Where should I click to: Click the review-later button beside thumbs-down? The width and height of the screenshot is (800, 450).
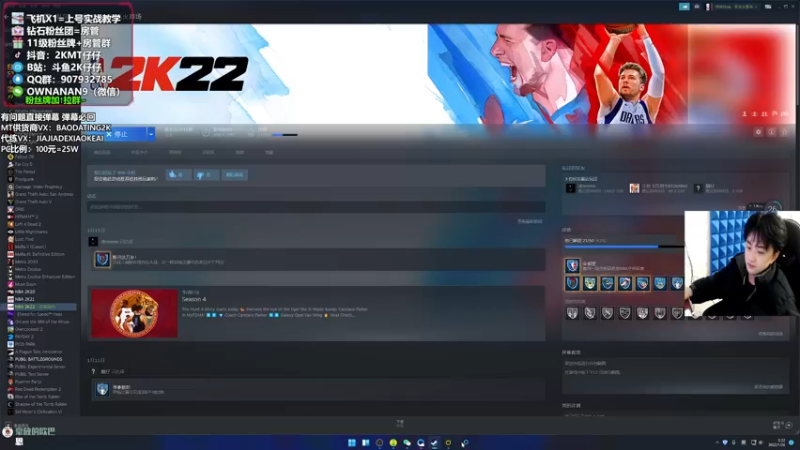pos(235,174)
